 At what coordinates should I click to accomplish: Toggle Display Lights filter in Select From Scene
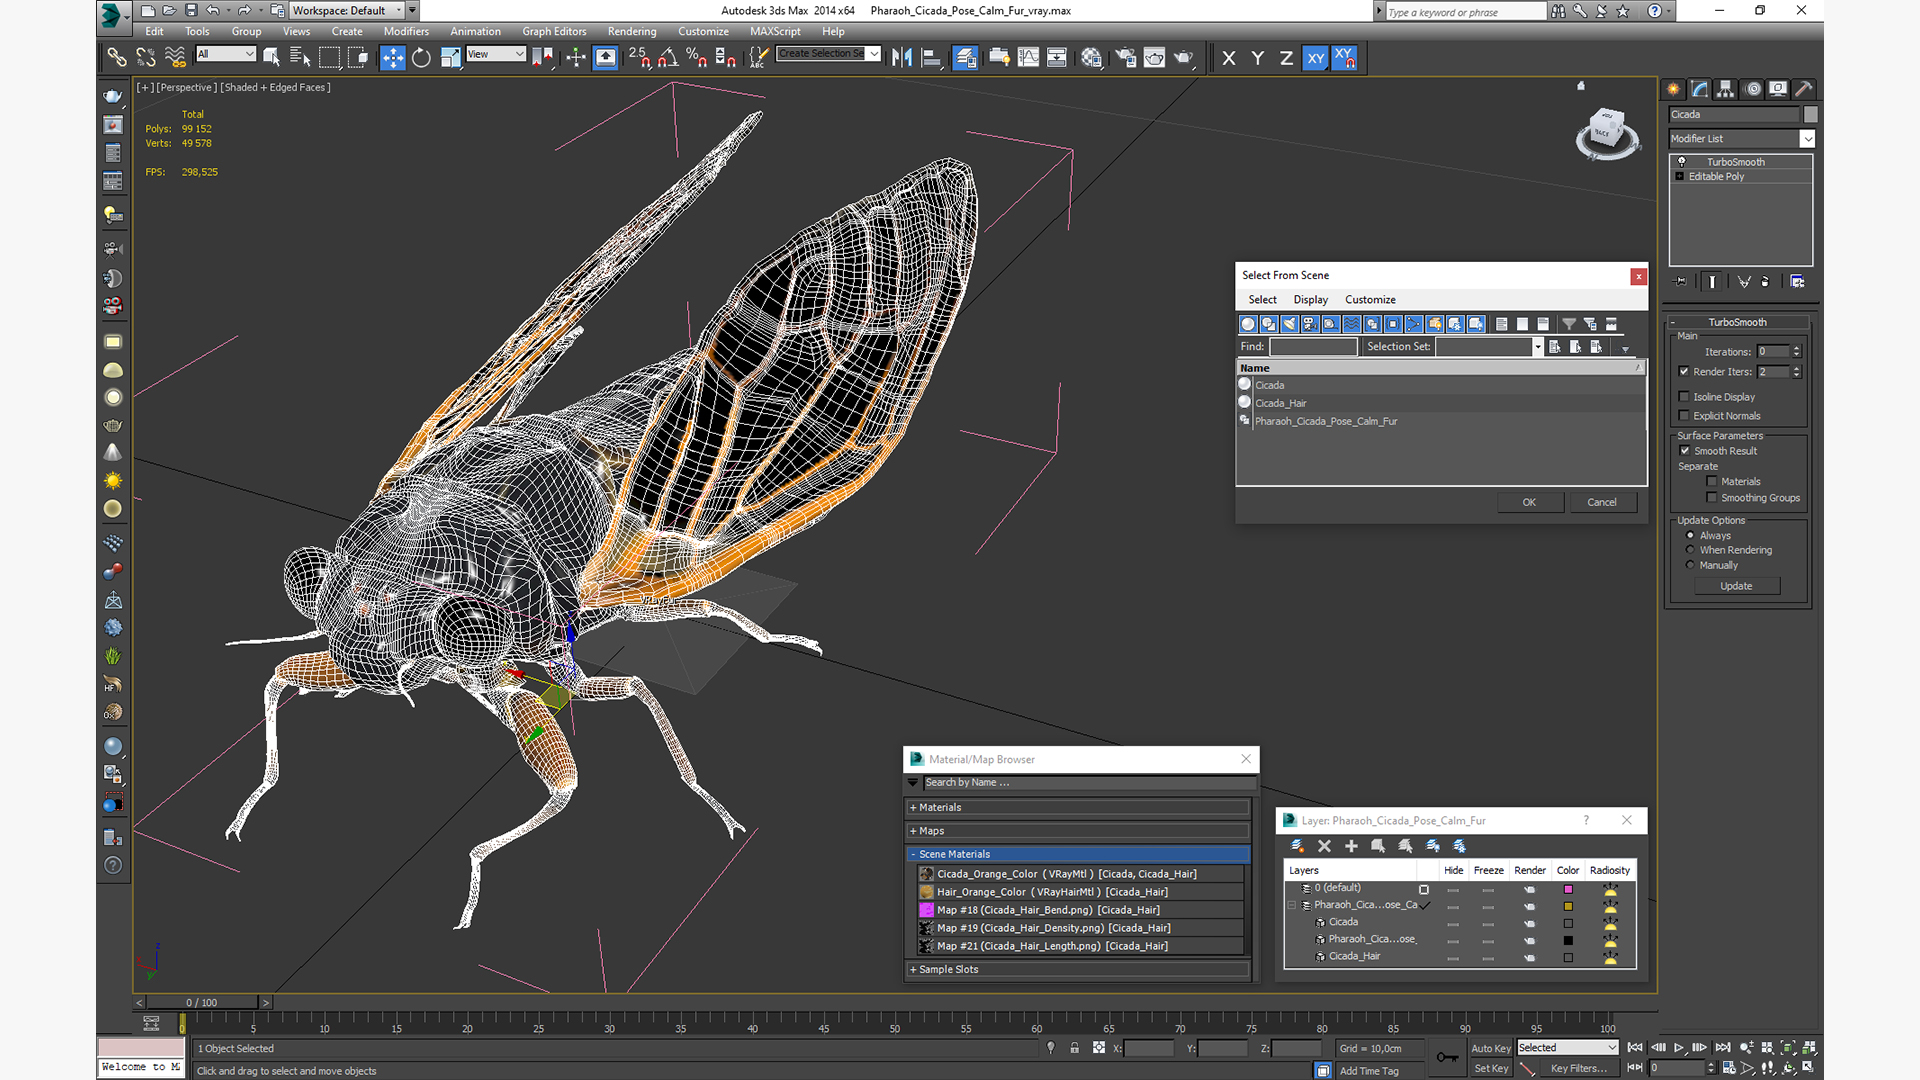click(1289, 324)
